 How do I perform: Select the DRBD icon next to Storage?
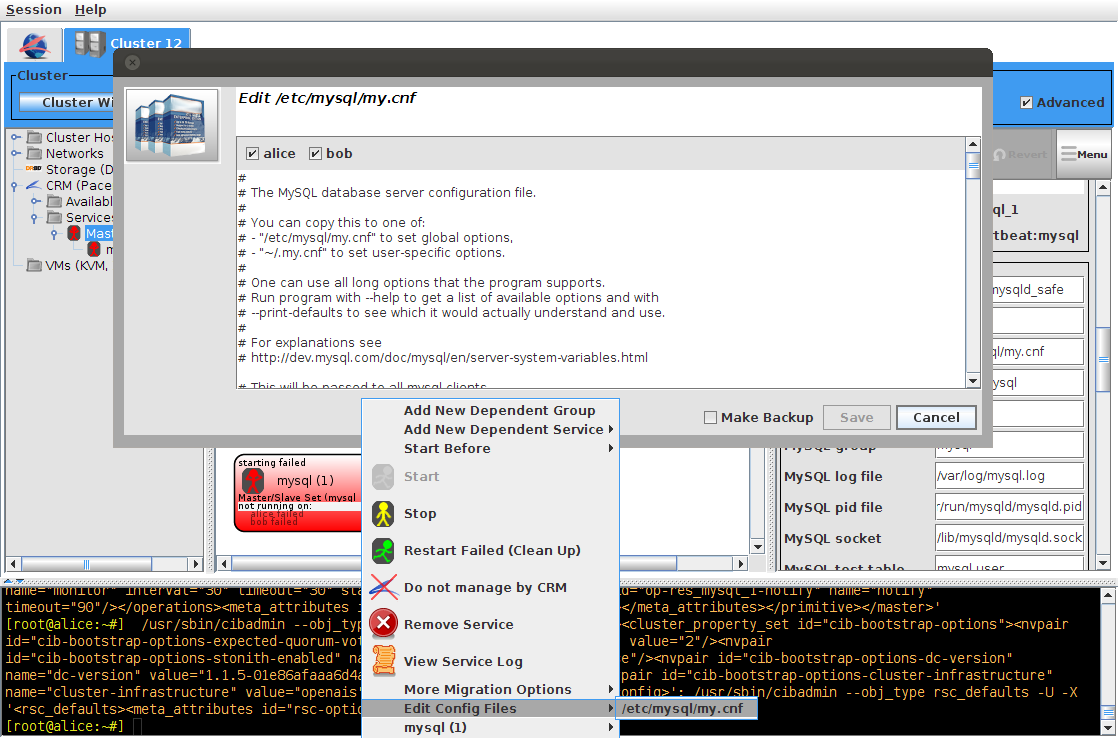click(34, 168)
